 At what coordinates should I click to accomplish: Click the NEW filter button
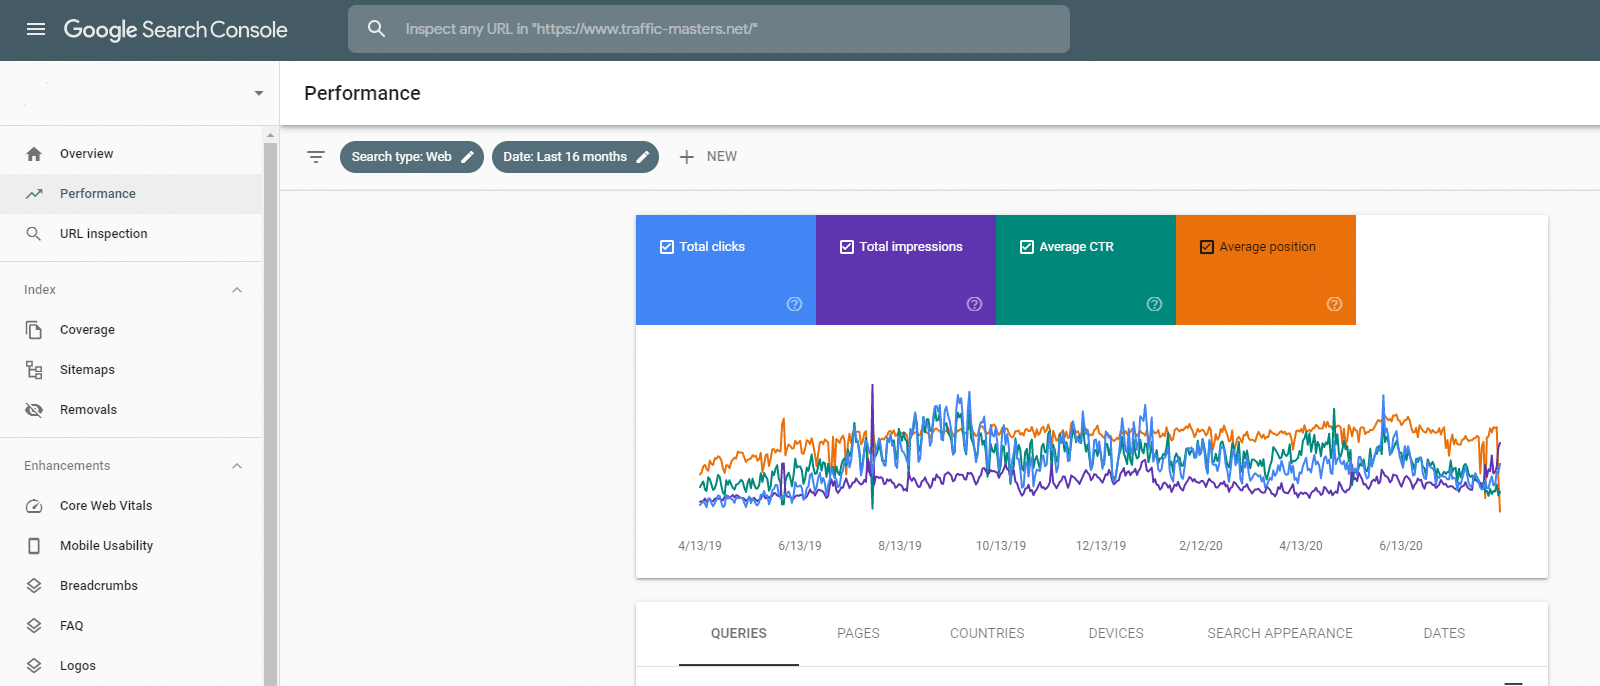tap(708, 157)
